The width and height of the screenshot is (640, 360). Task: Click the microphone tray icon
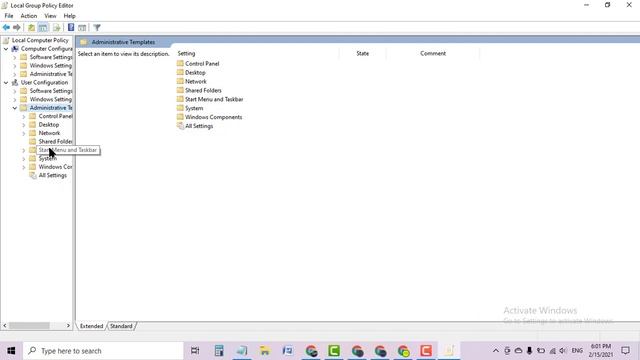pyautogui.click(x=529, y=351)
